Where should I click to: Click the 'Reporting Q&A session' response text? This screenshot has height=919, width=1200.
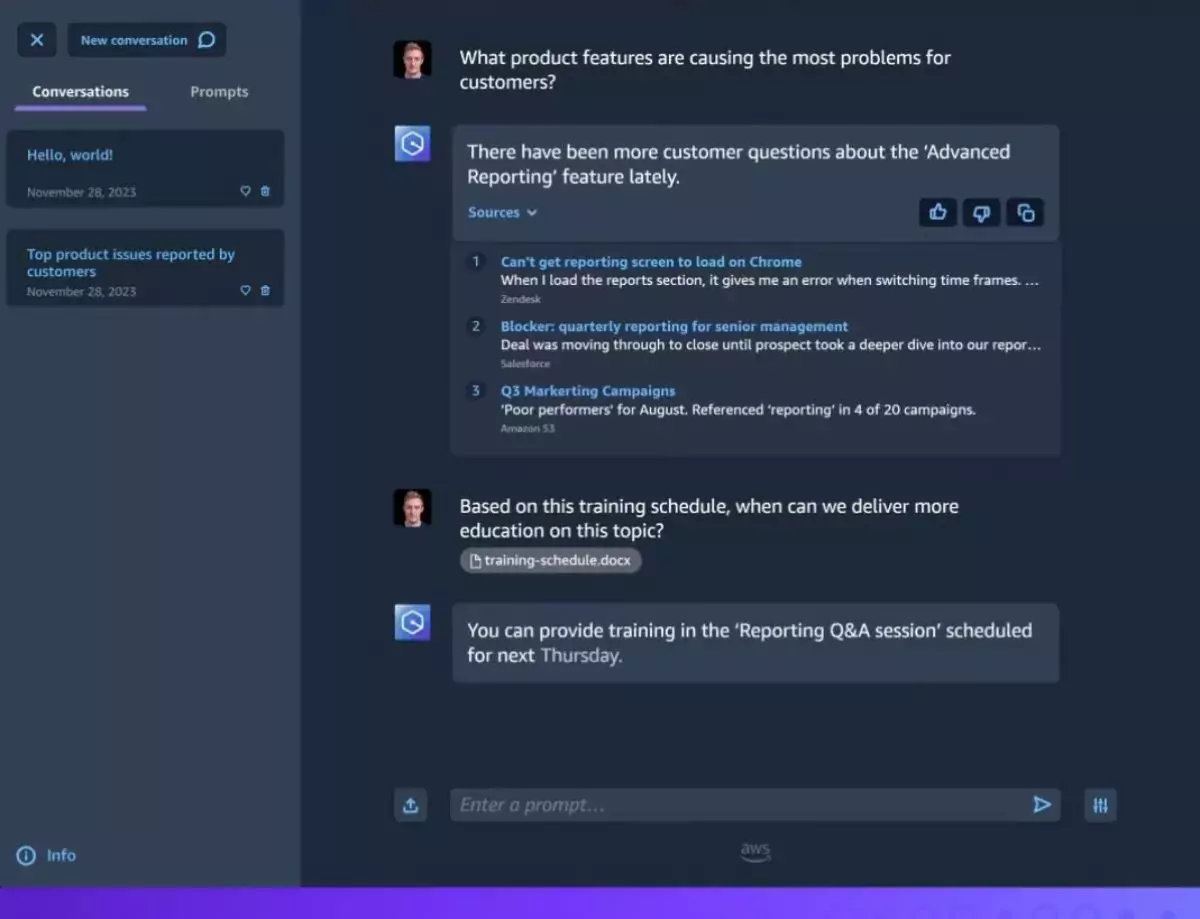tap(750, 643)
